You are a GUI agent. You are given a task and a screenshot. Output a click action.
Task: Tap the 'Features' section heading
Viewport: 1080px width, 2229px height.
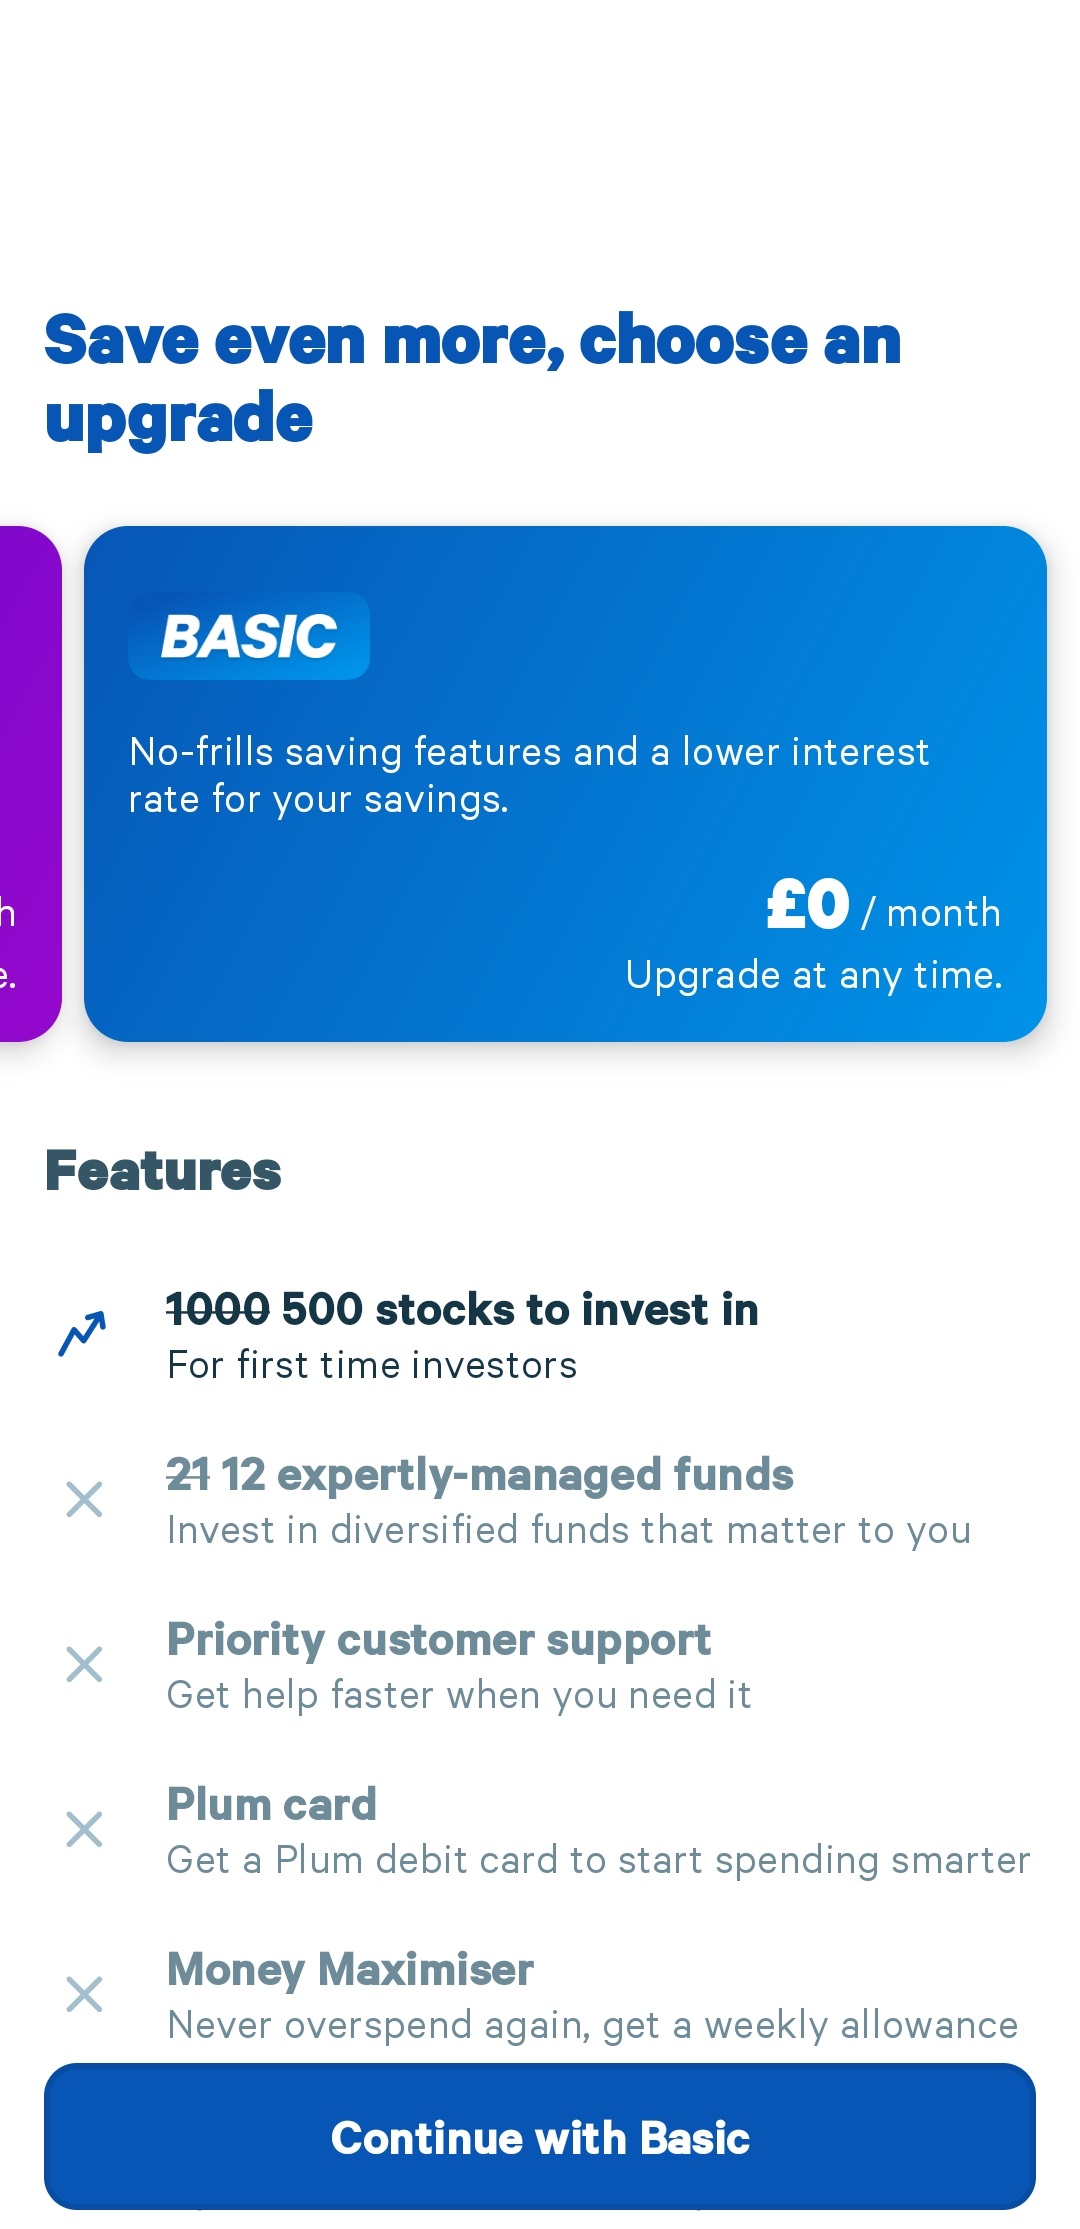[x=163, y=1171]
